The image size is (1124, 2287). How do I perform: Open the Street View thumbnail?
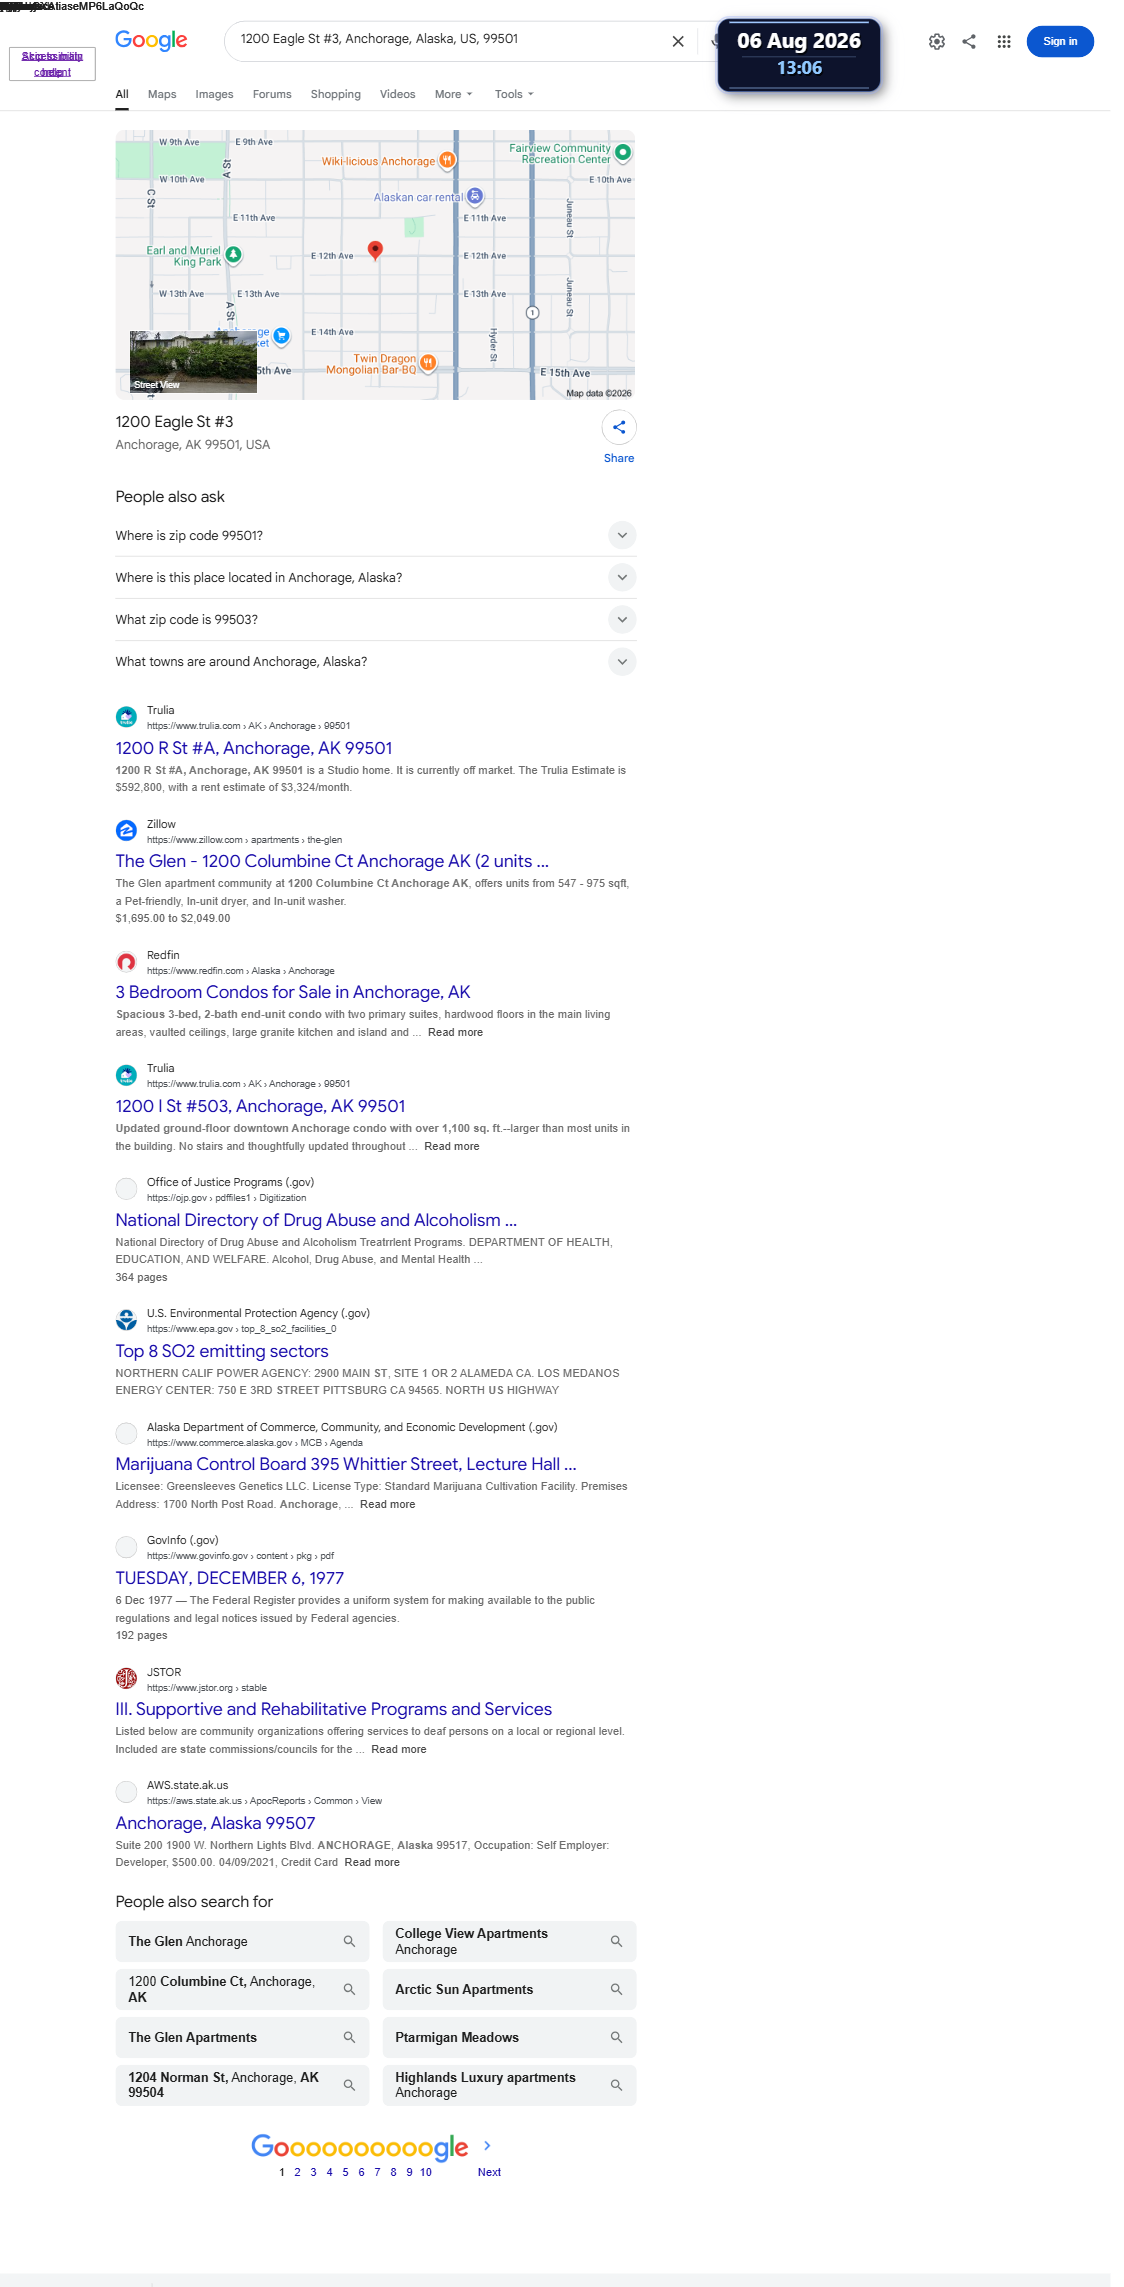click(193, 362)
